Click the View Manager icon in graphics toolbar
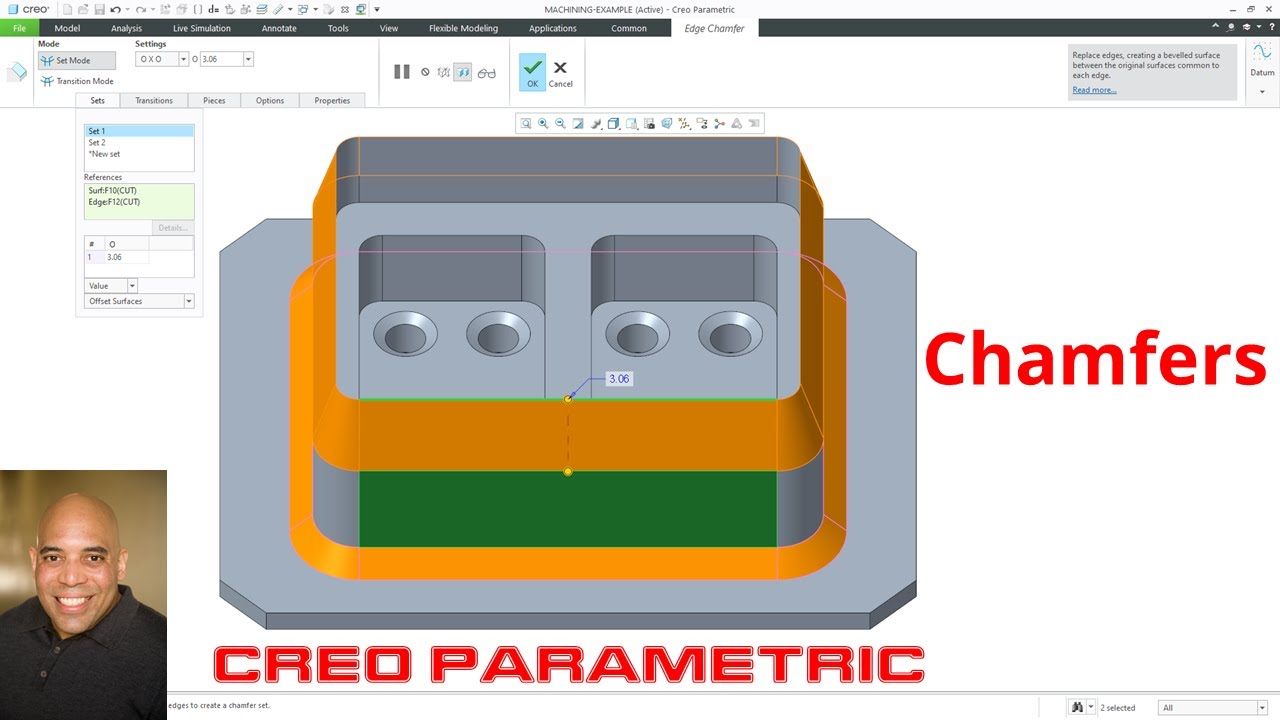This screenshot has height=720, width=1280. point(649,124)
